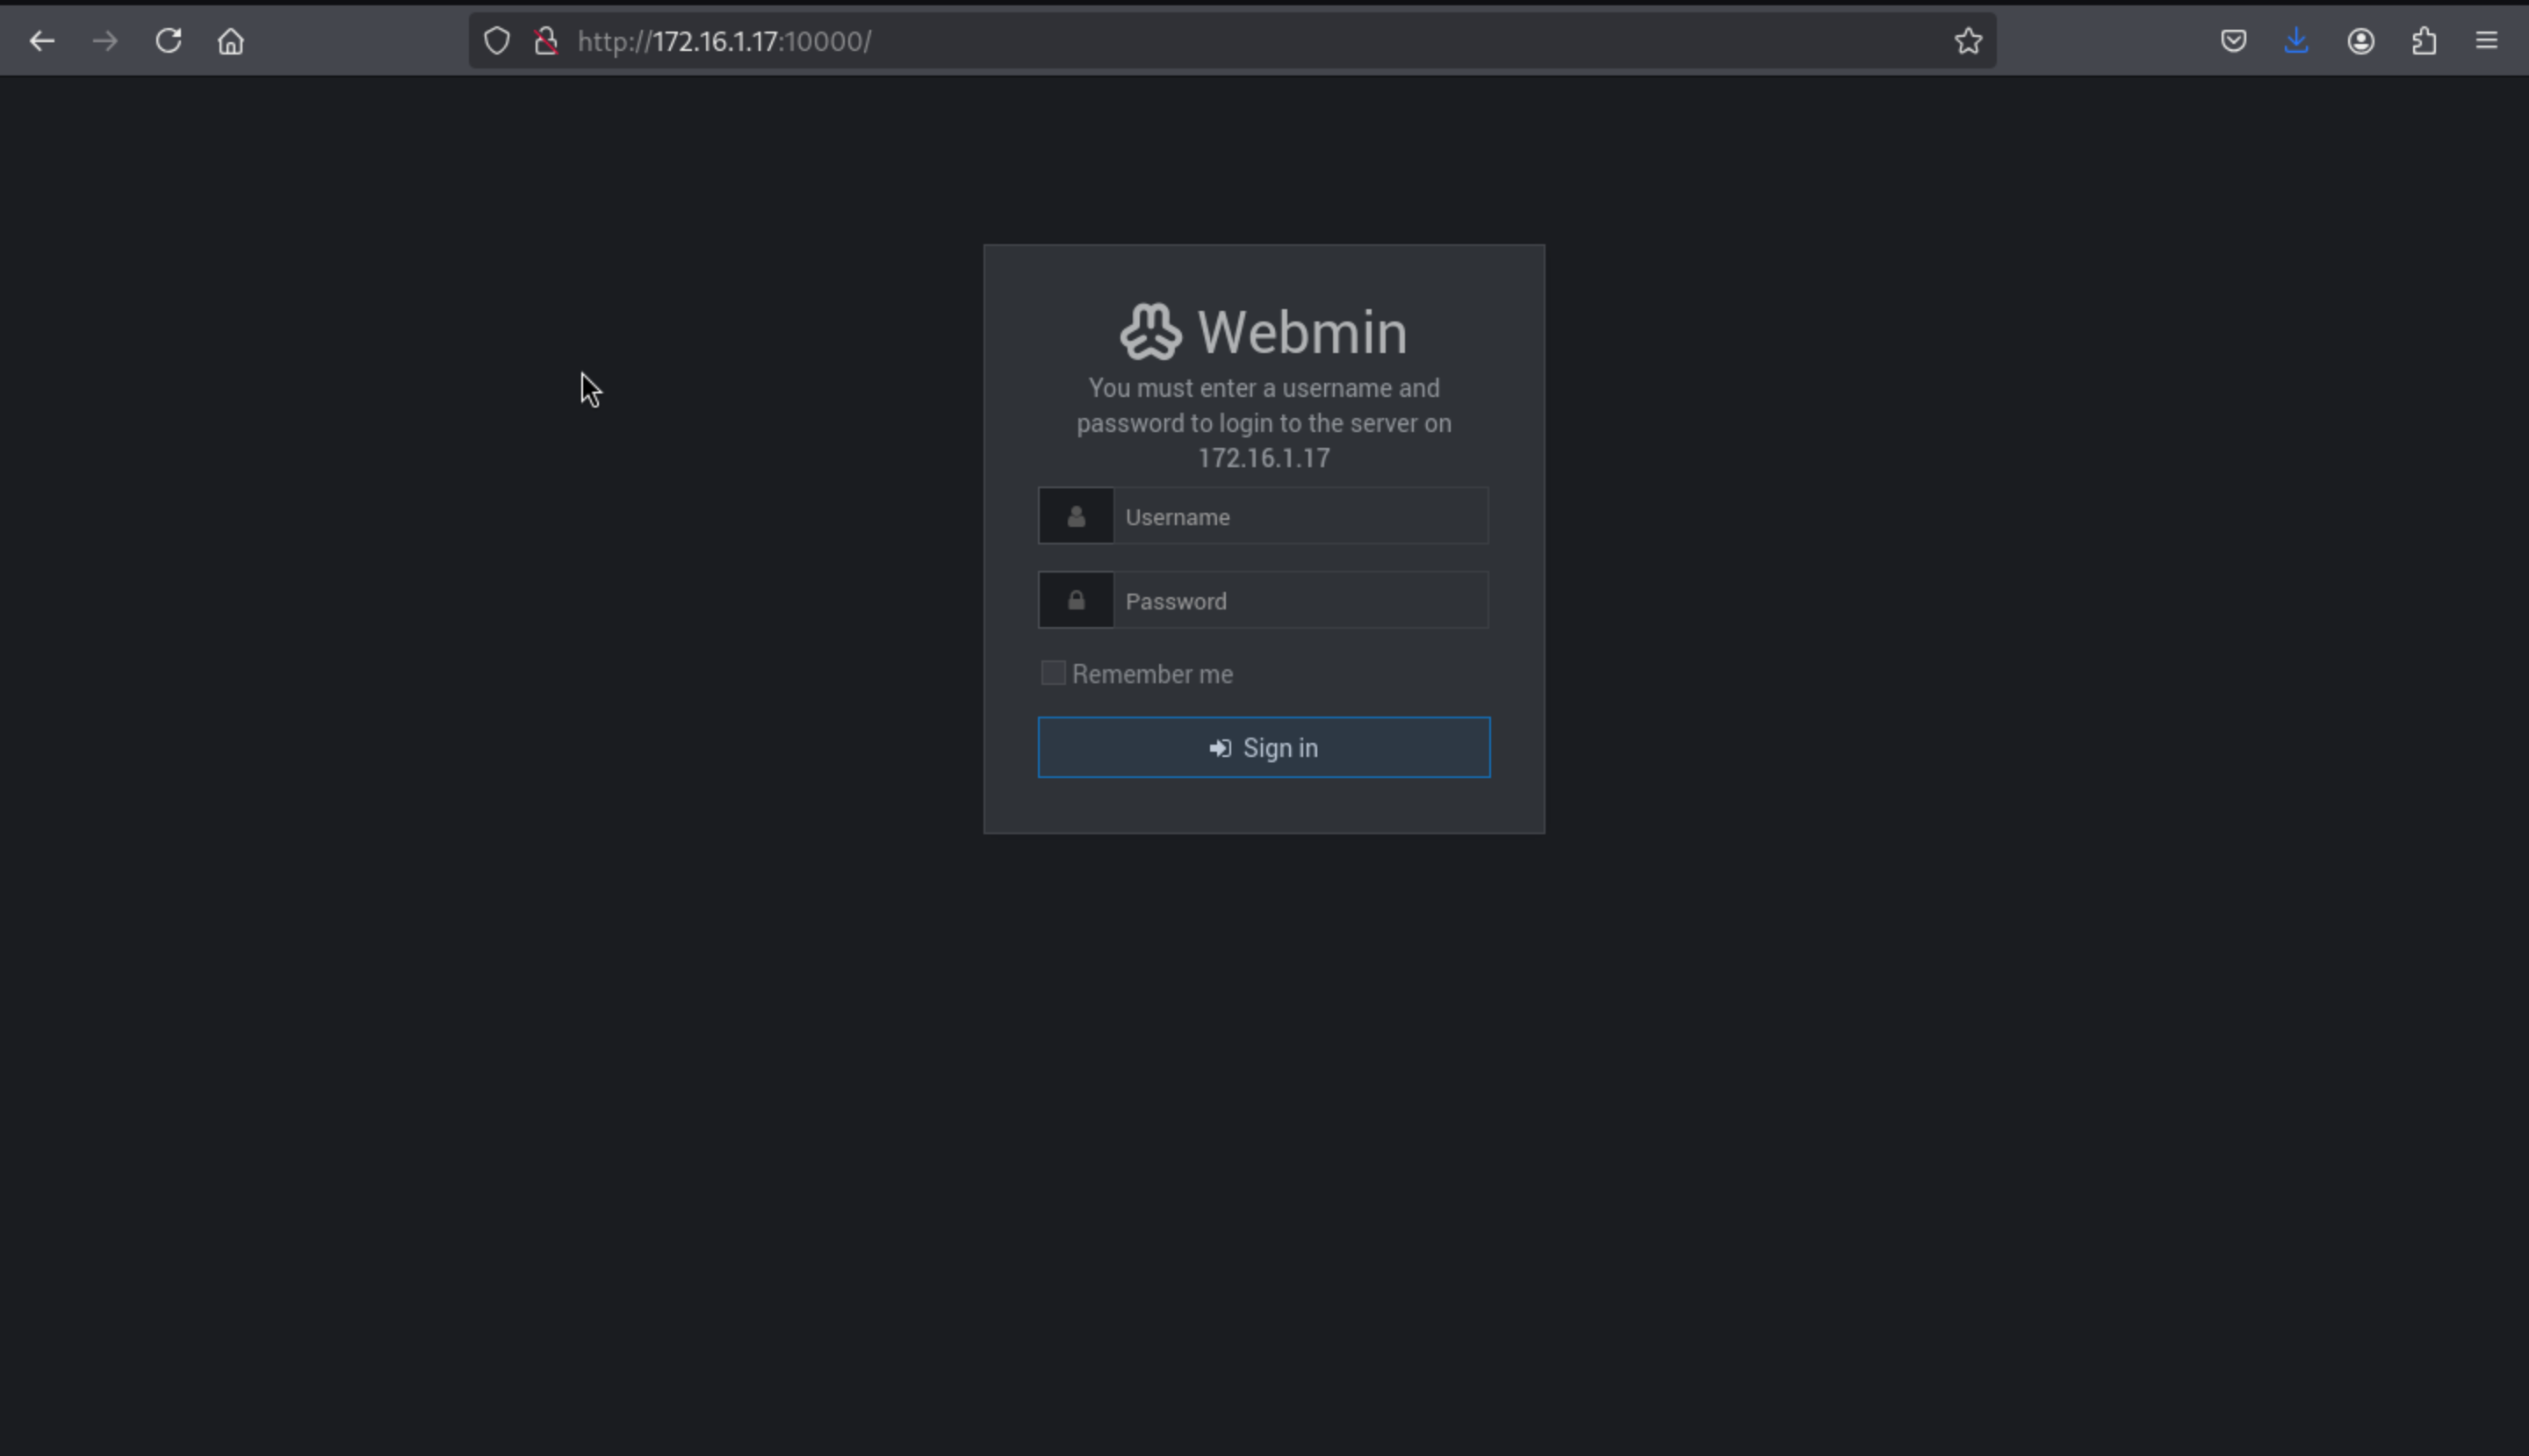Click the Sign in button
The width and height of the screenshot is (2529, 1456).
(x=1263, y=748)
